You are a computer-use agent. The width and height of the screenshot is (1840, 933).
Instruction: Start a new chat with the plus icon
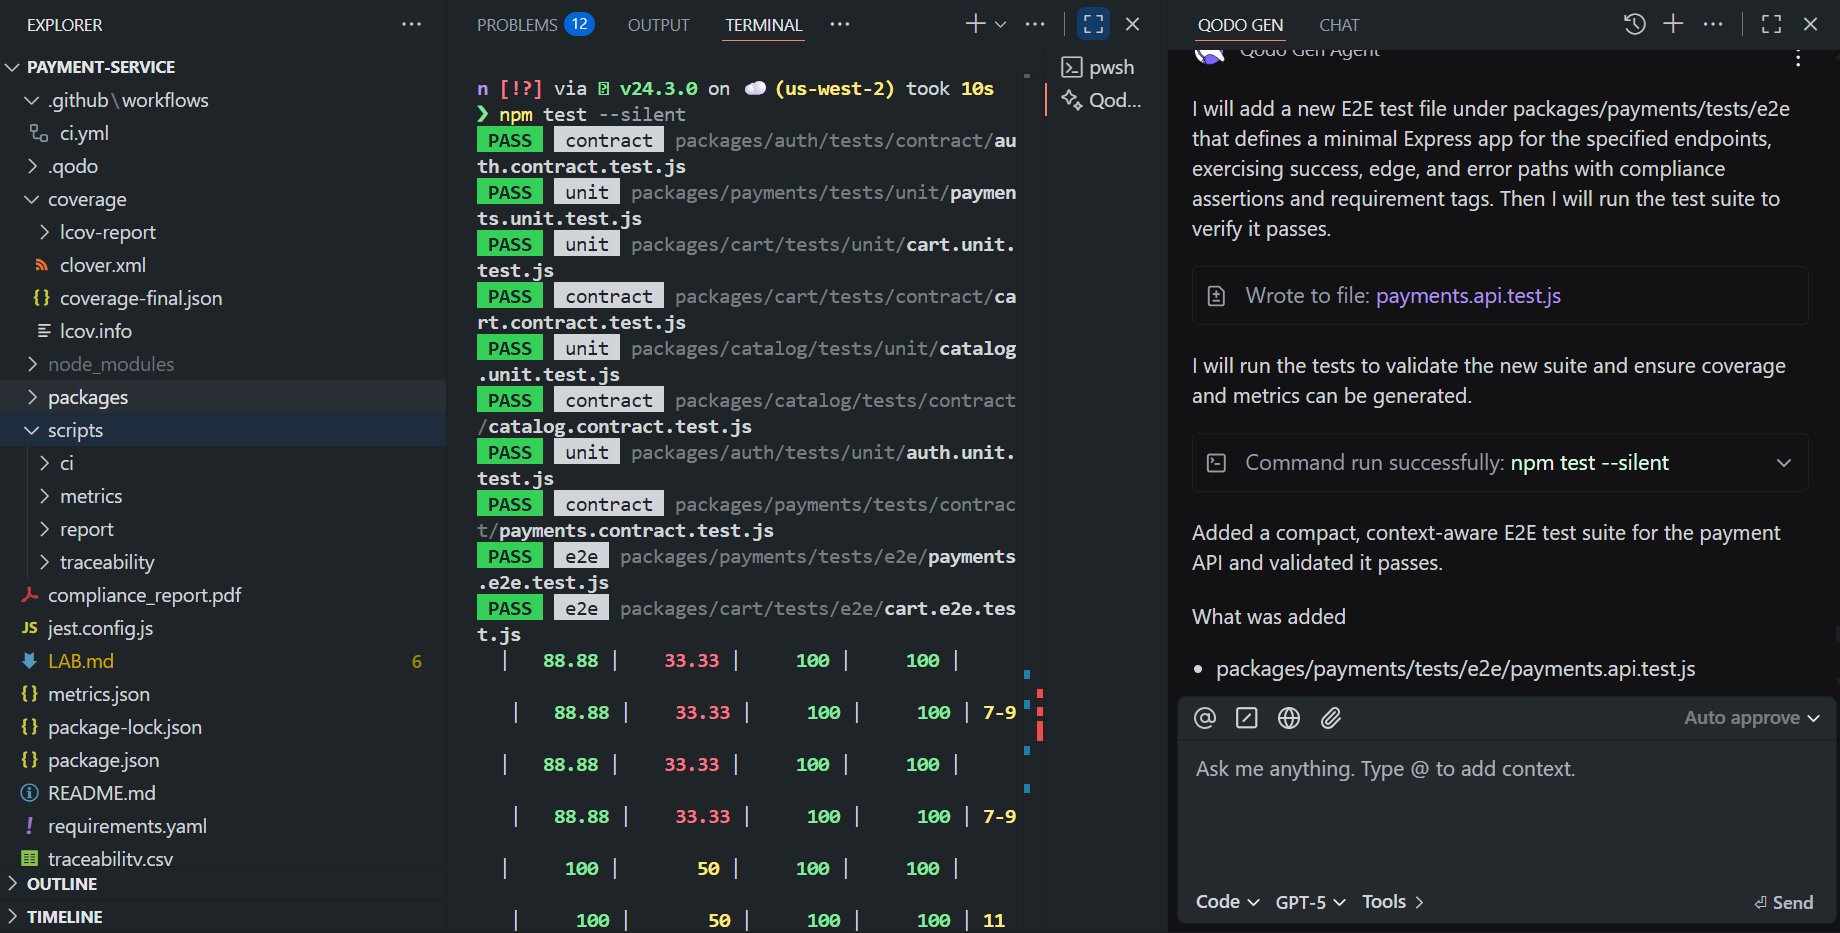(x=1673, y=24)
